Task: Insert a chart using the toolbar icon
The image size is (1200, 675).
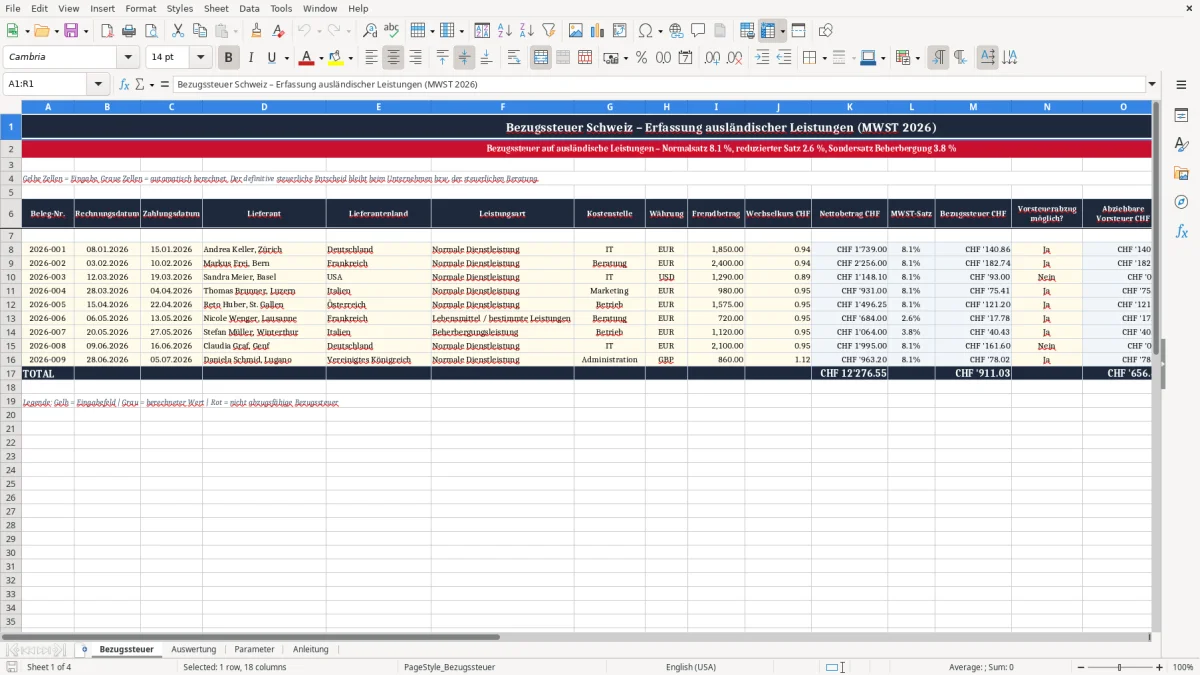Action: tap(598, 31)
